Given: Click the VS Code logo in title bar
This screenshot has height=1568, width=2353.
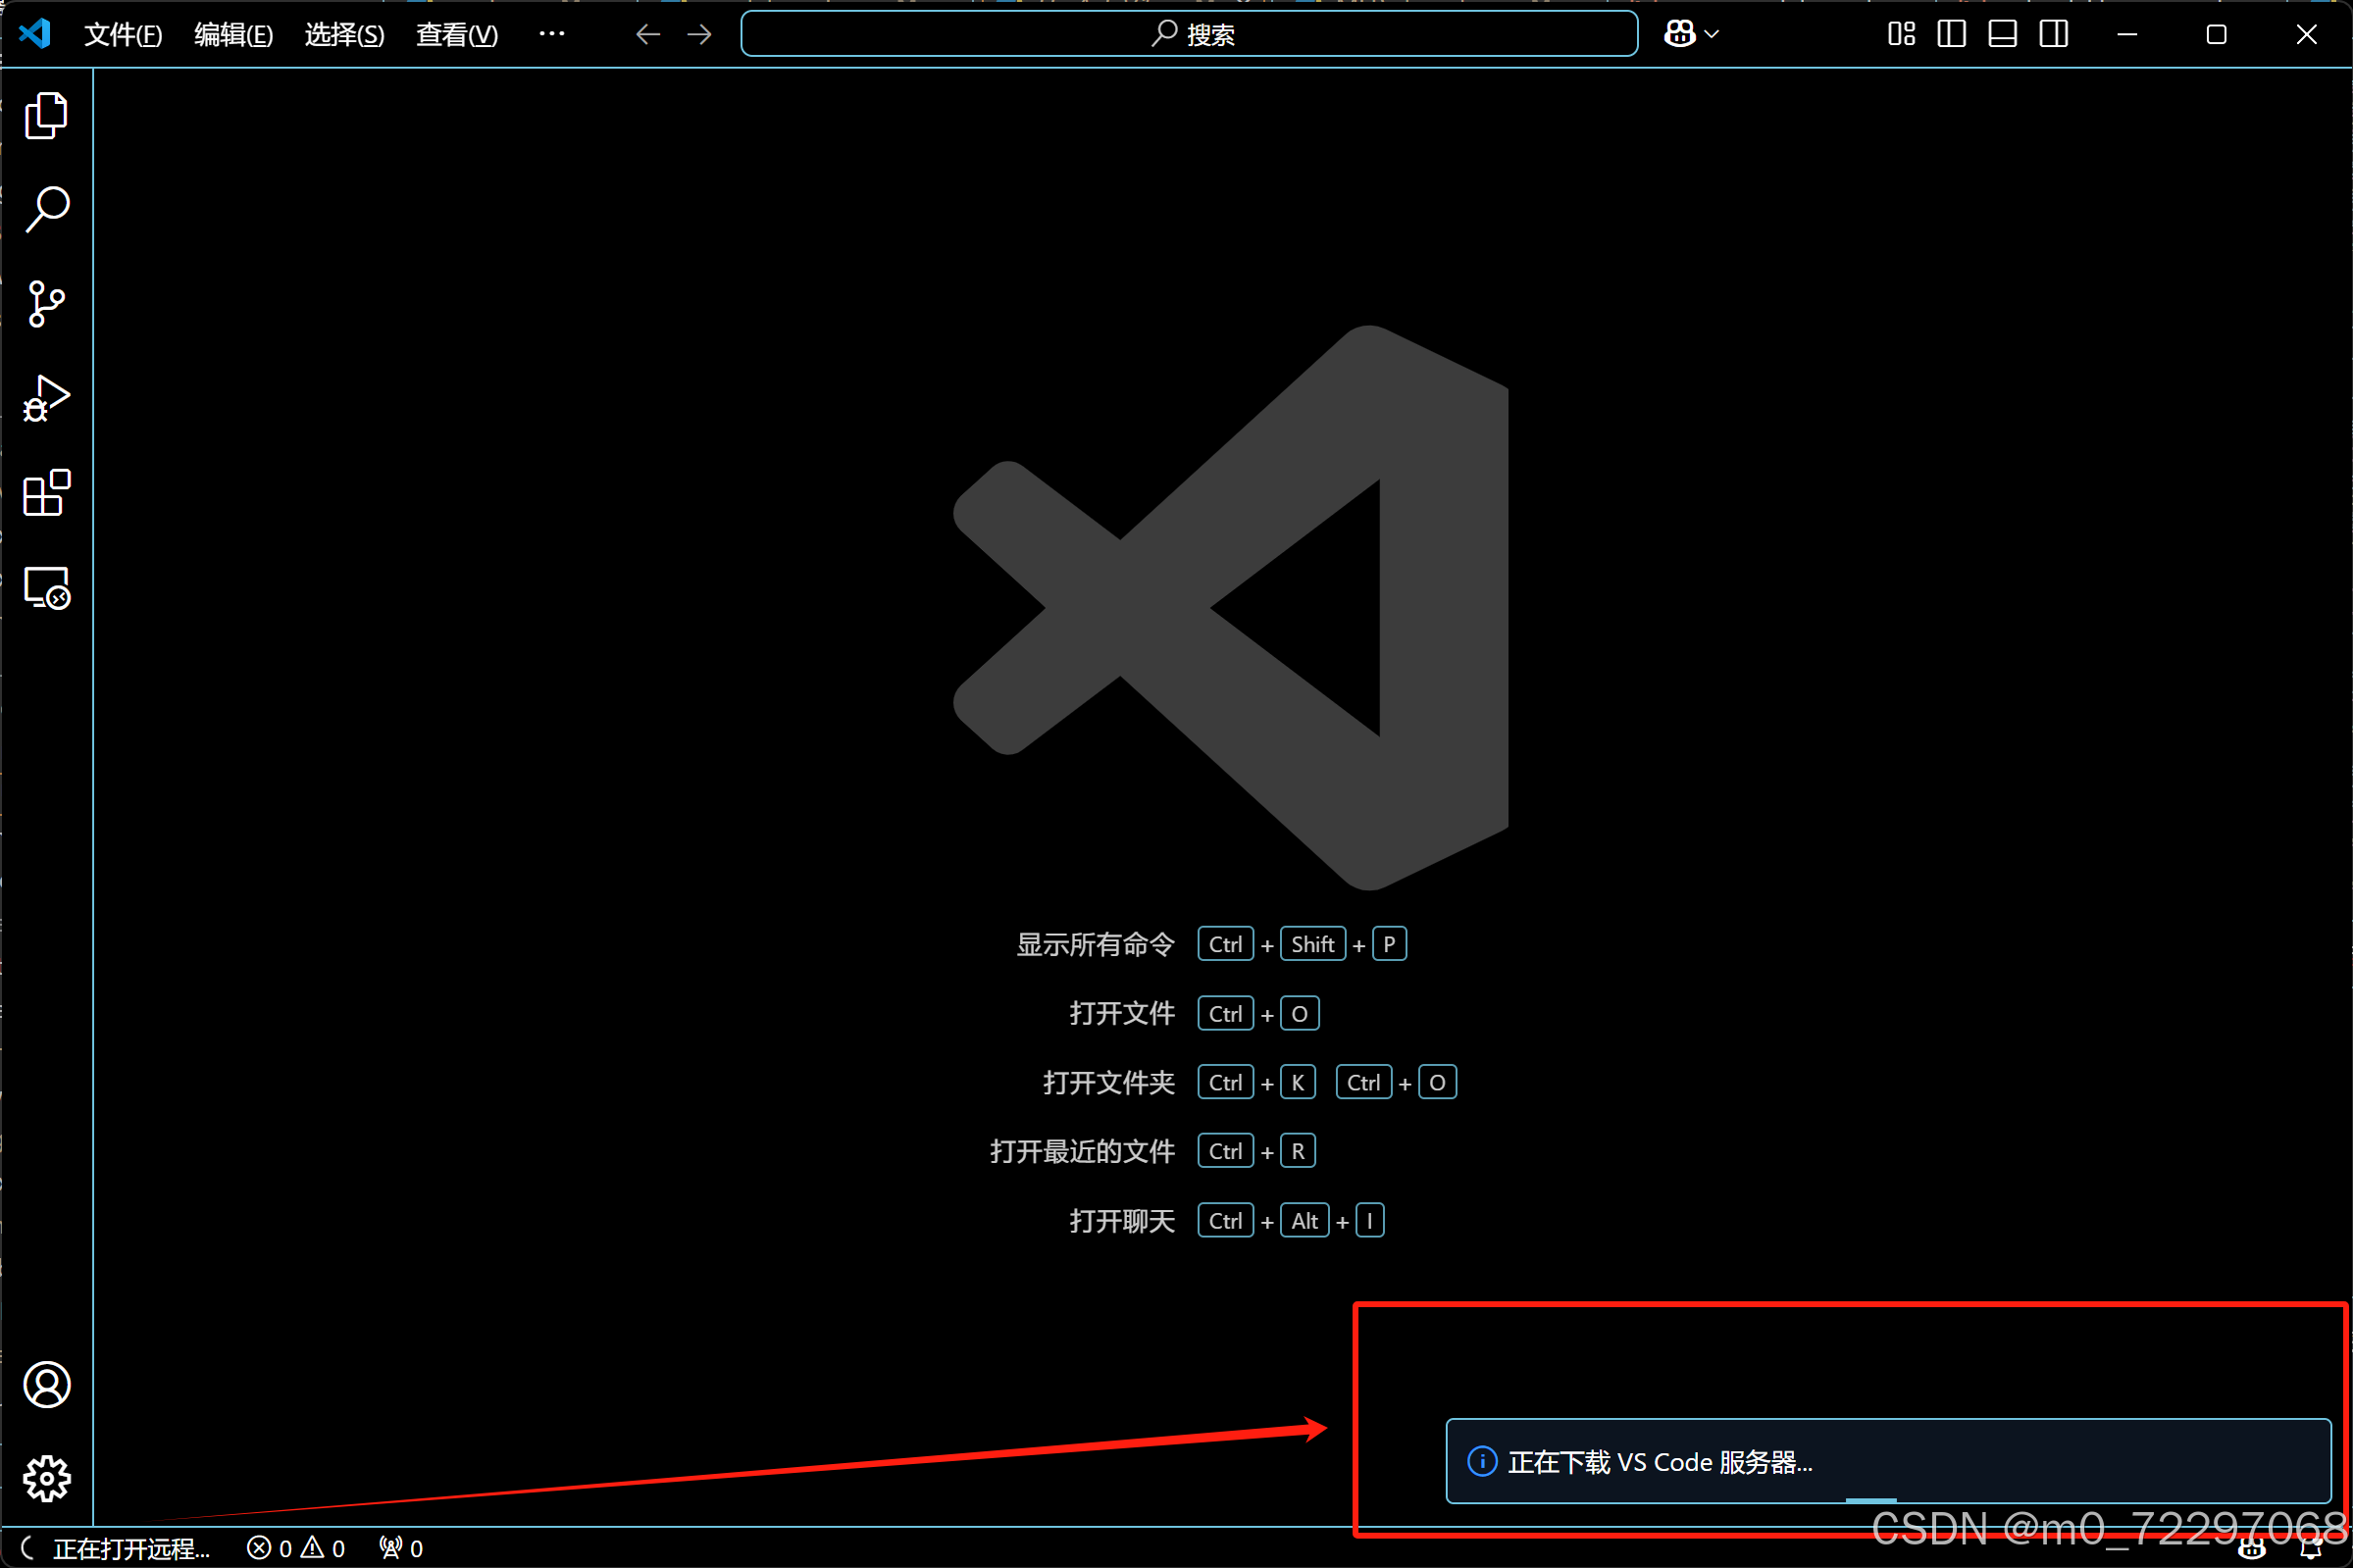Looking at the screenshot, I should tap(35, 34).
